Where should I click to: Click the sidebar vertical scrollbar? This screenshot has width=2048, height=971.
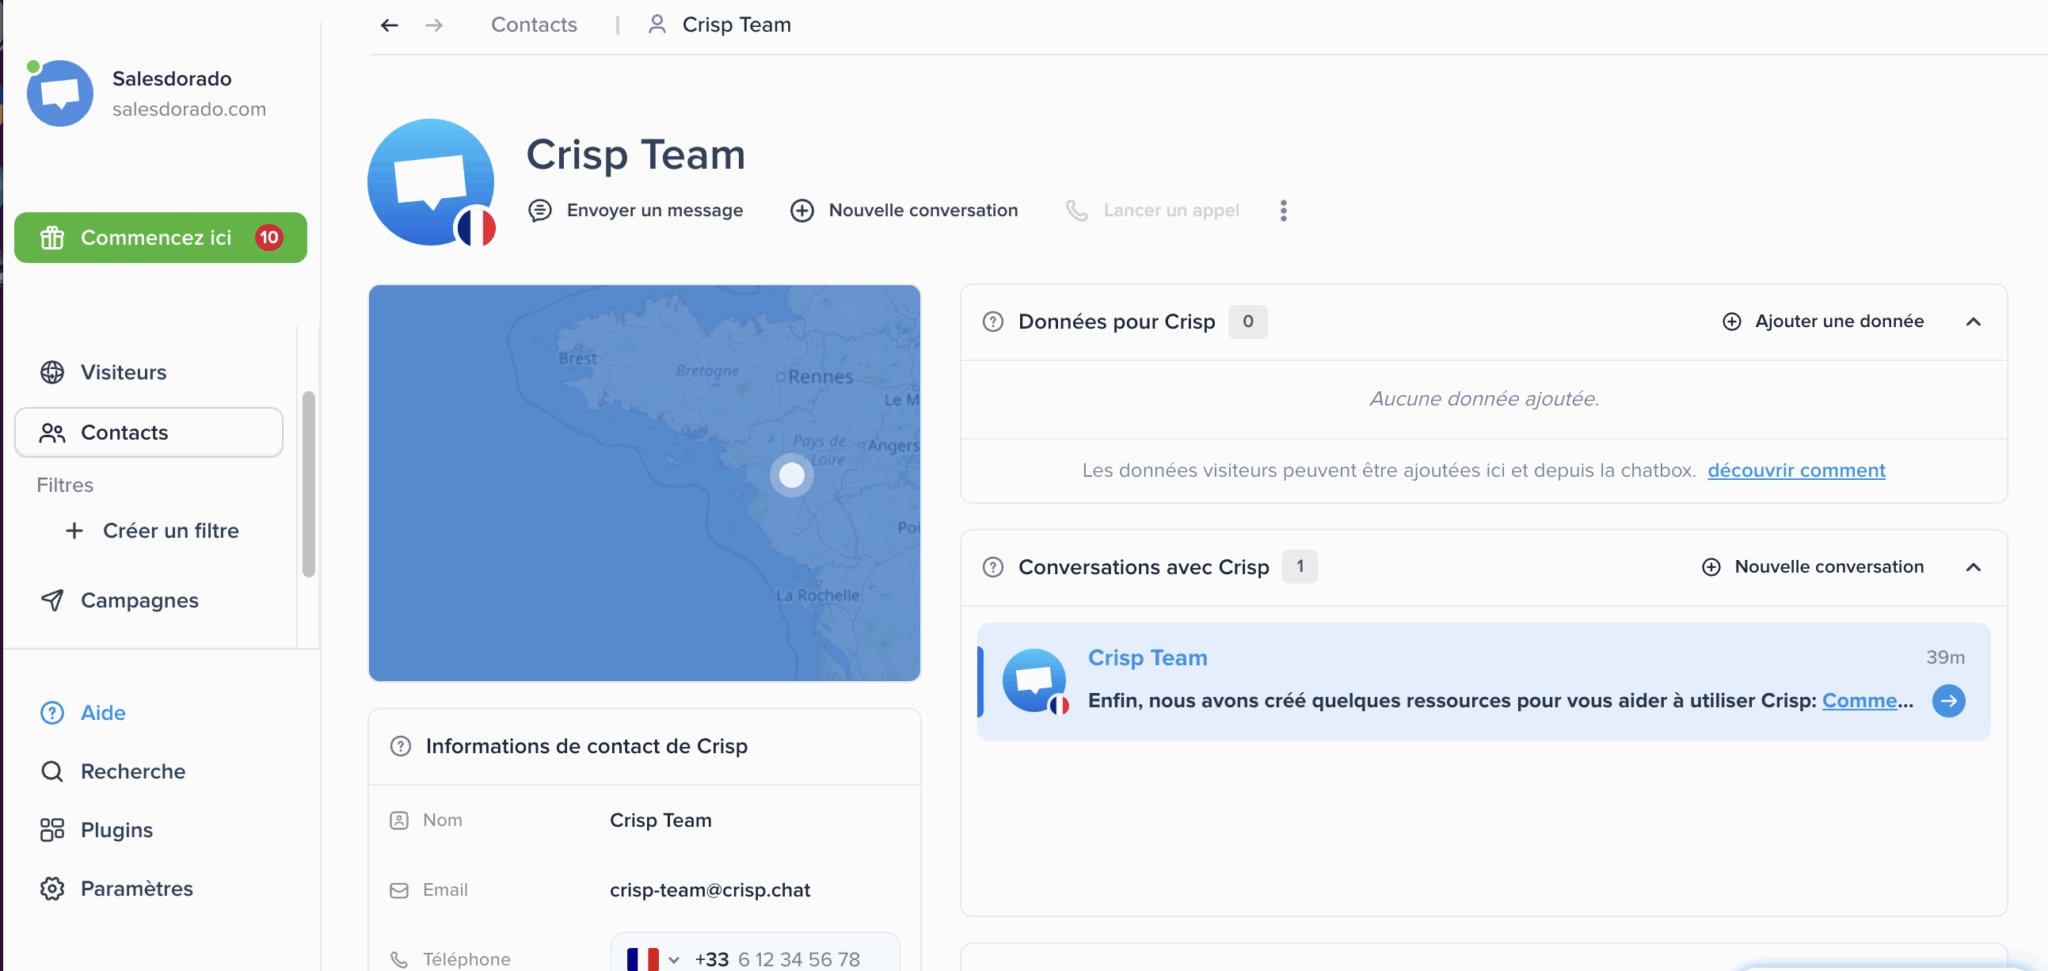pyautogui.click(x=309, y=484)
